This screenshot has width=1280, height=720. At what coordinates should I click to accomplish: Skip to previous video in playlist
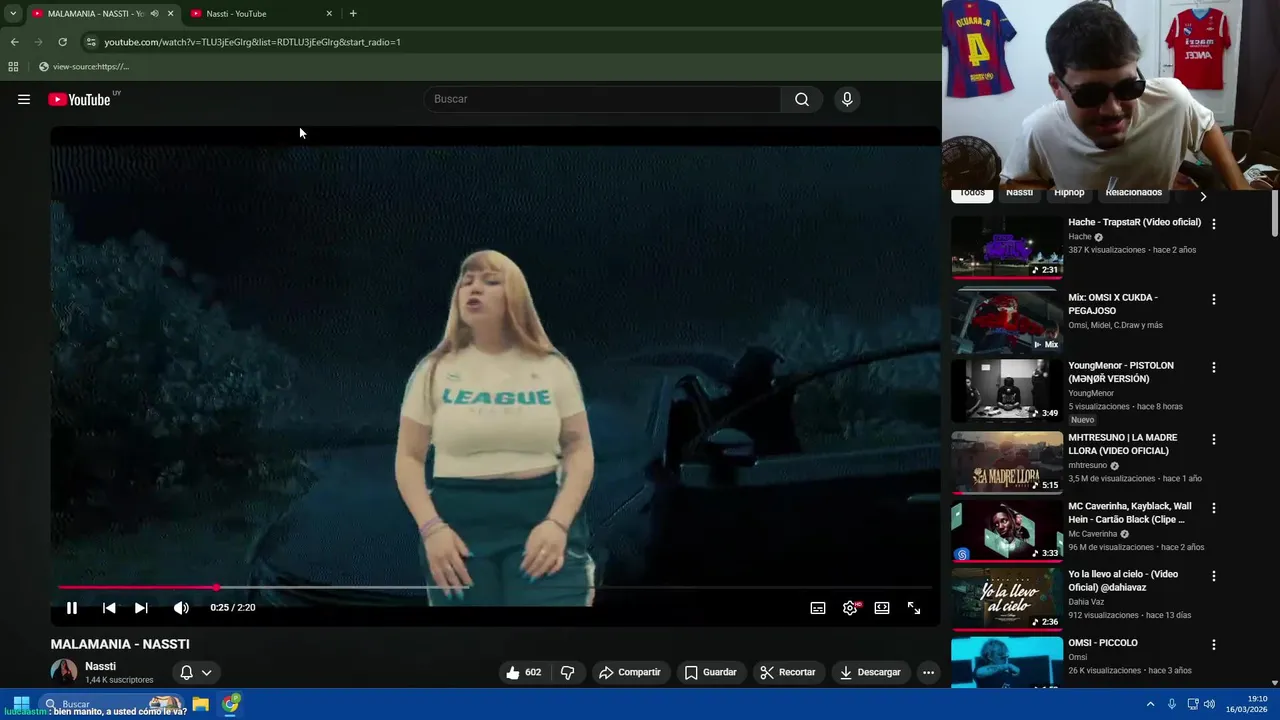click(x=109, y=608)
